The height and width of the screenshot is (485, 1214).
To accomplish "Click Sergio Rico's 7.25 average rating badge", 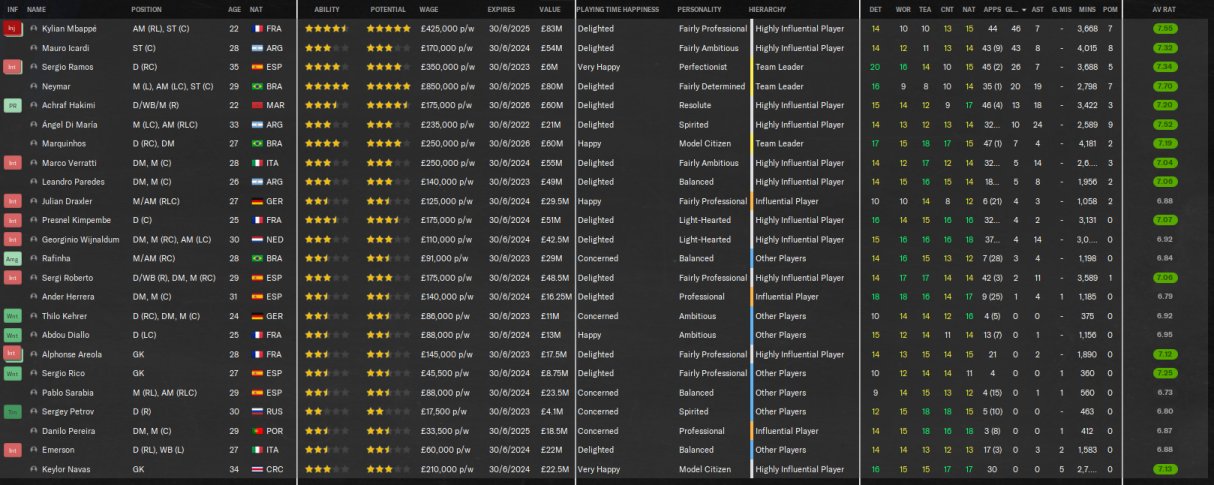I will click(x=1164, y=373).
